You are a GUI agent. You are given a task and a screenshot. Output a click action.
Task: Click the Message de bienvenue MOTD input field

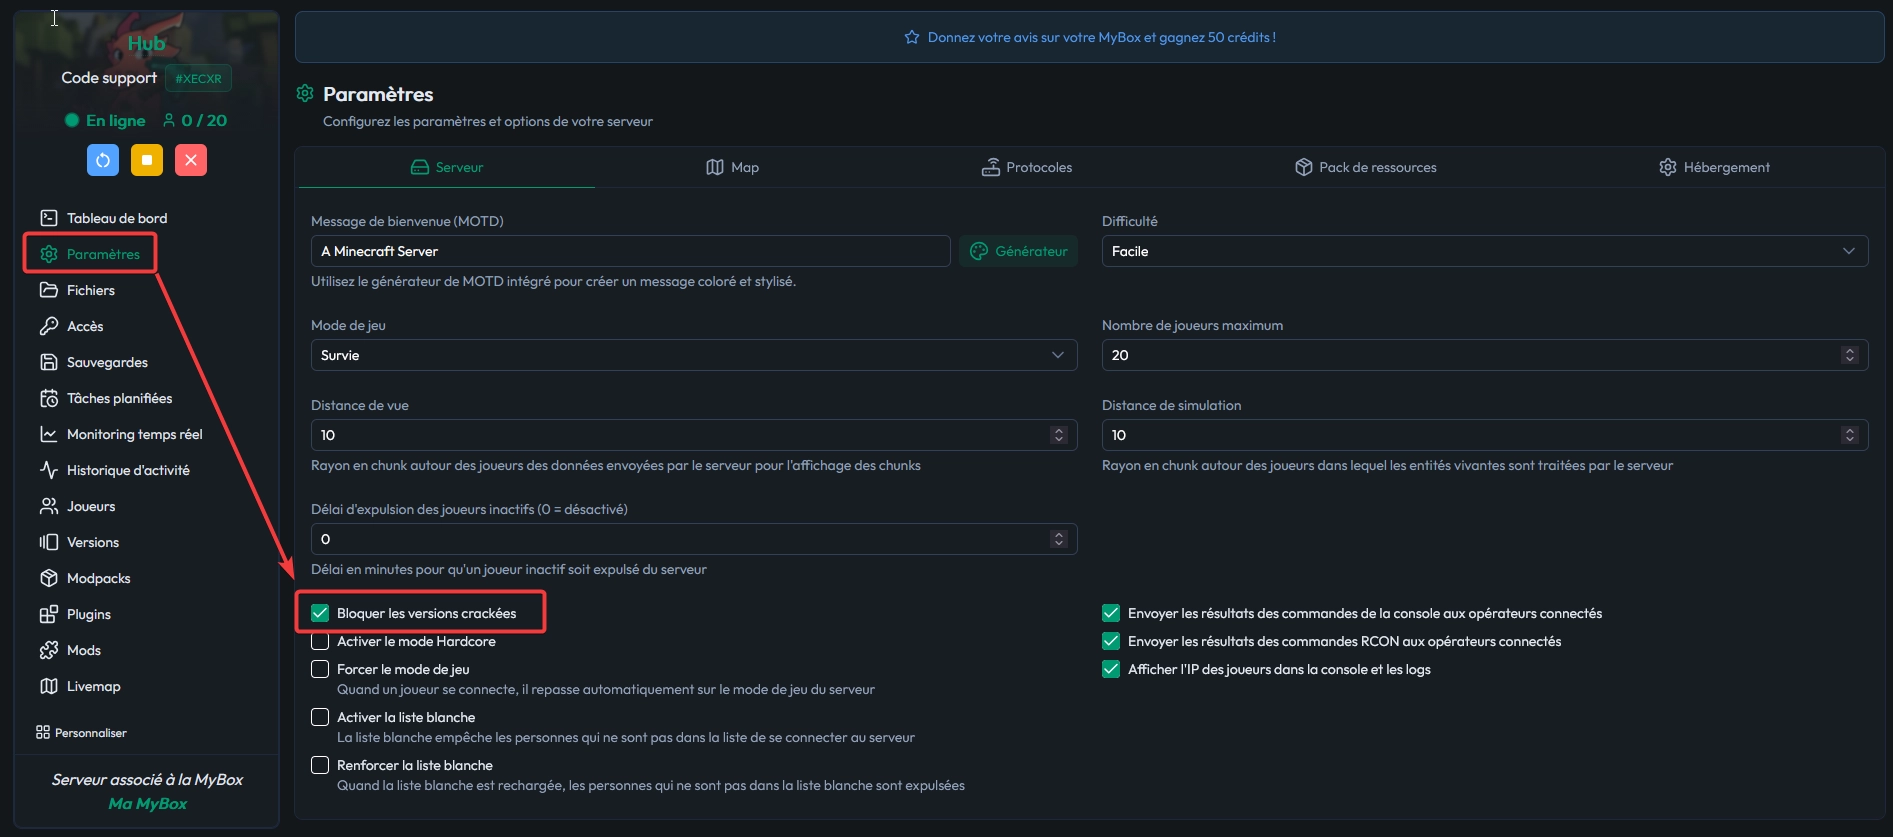pos(630,251)
